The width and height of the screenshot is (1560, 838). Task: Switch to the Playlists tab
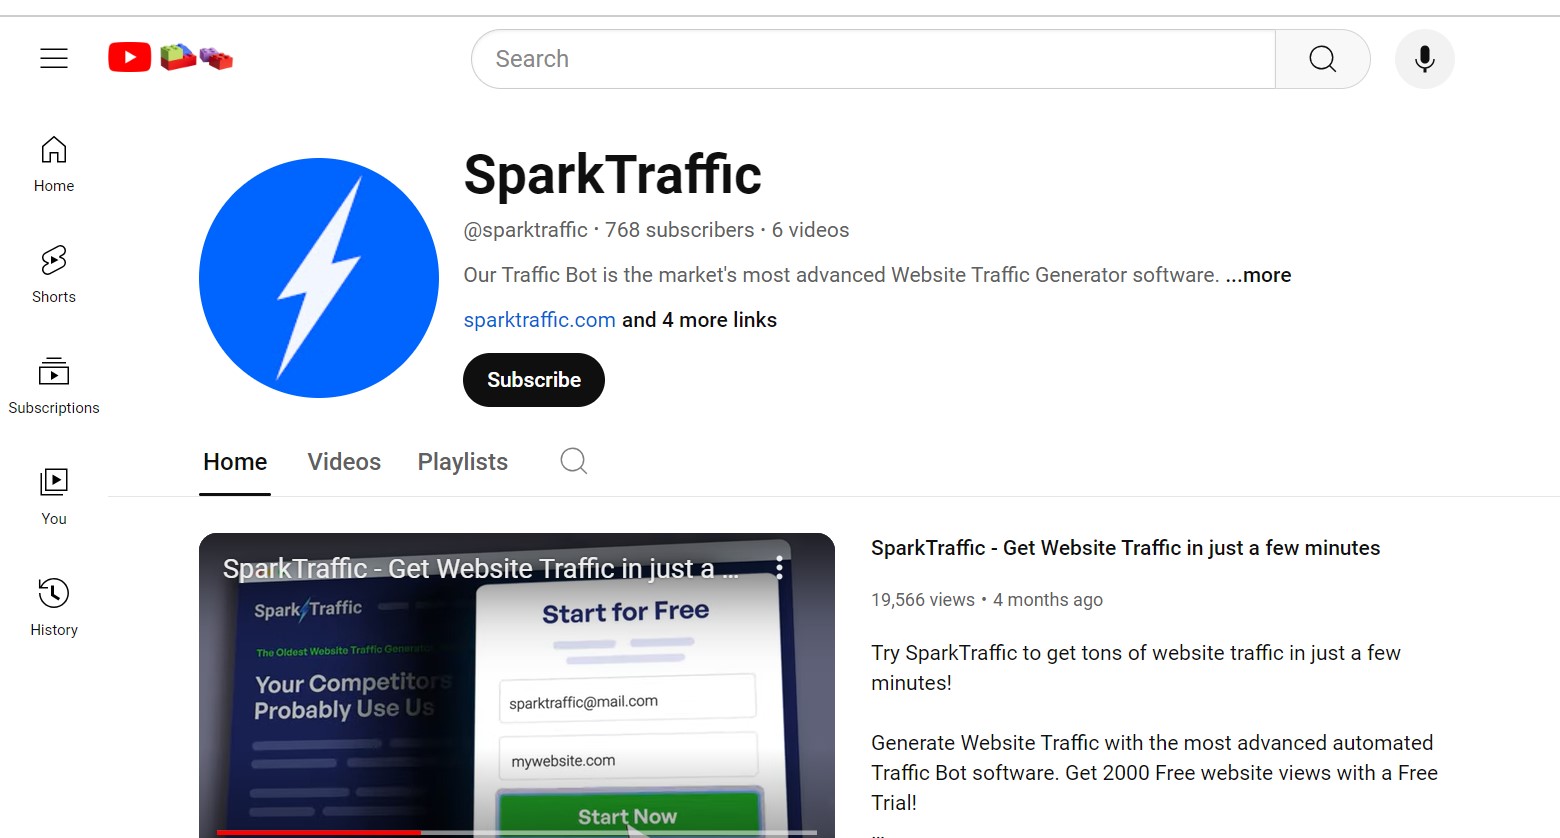click(x=463, y=462)
